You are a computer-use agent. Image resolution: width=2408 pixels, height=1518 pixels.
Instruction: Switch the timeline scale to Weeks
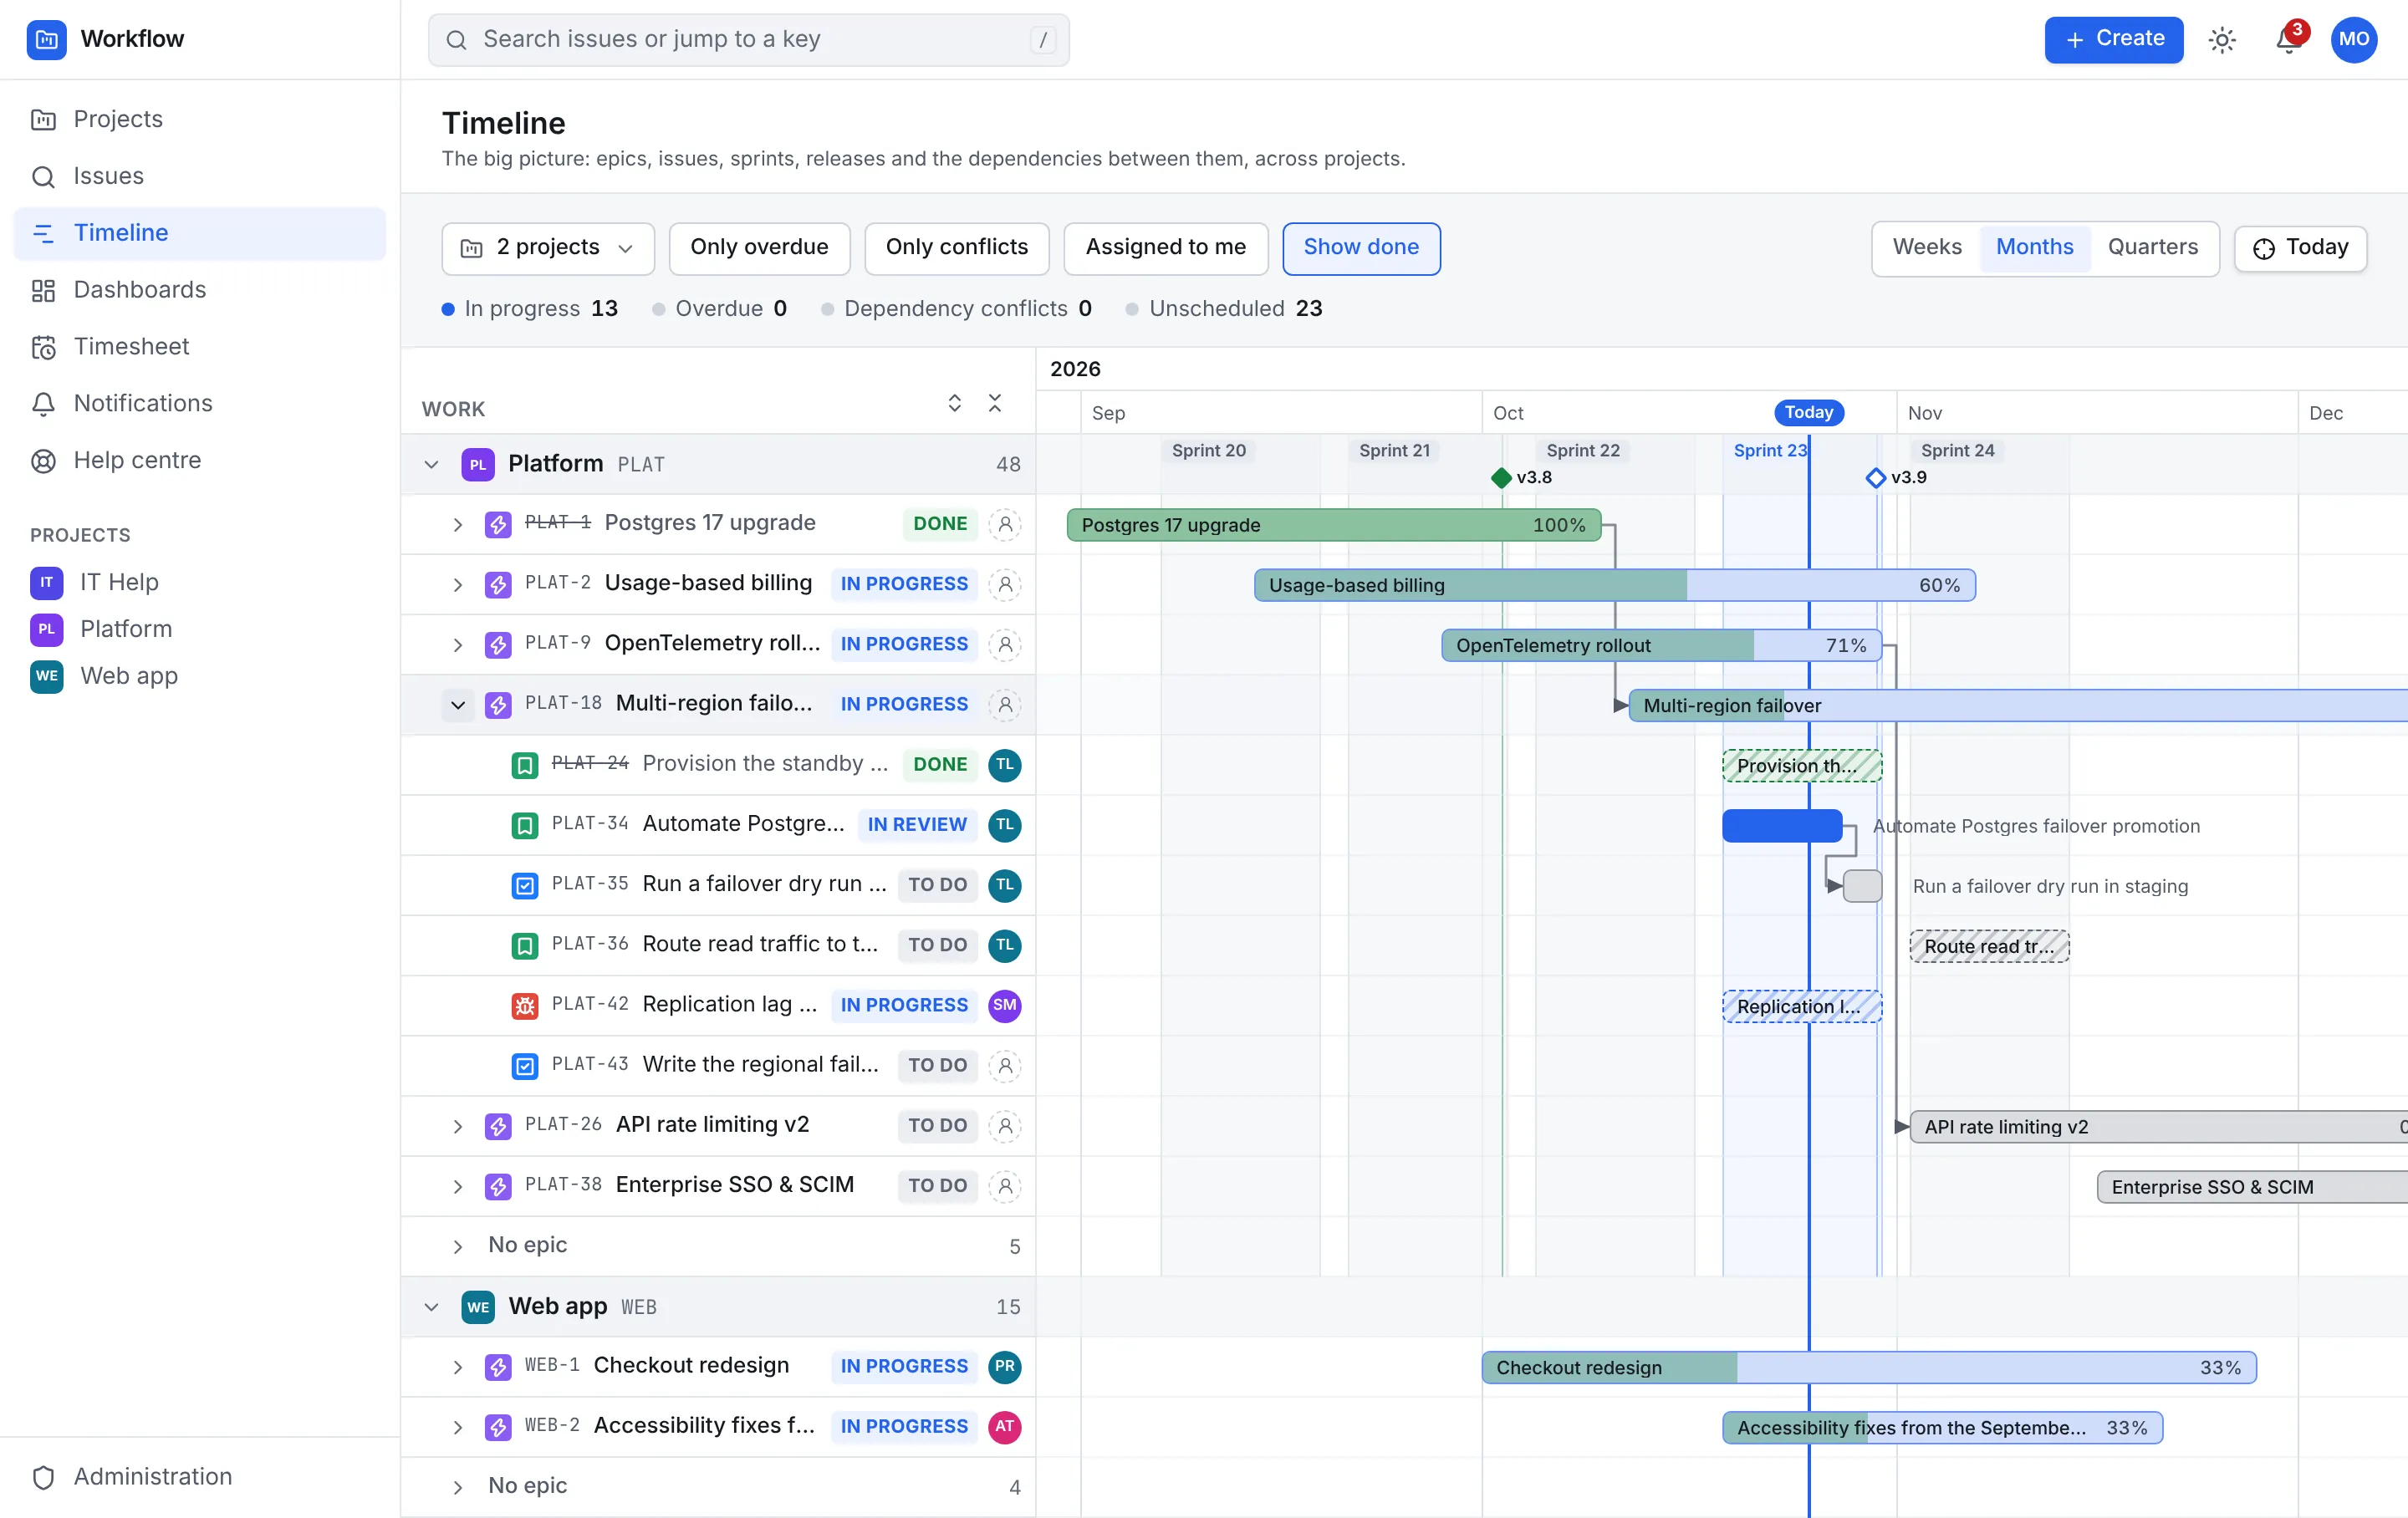tap(1927, 248)
